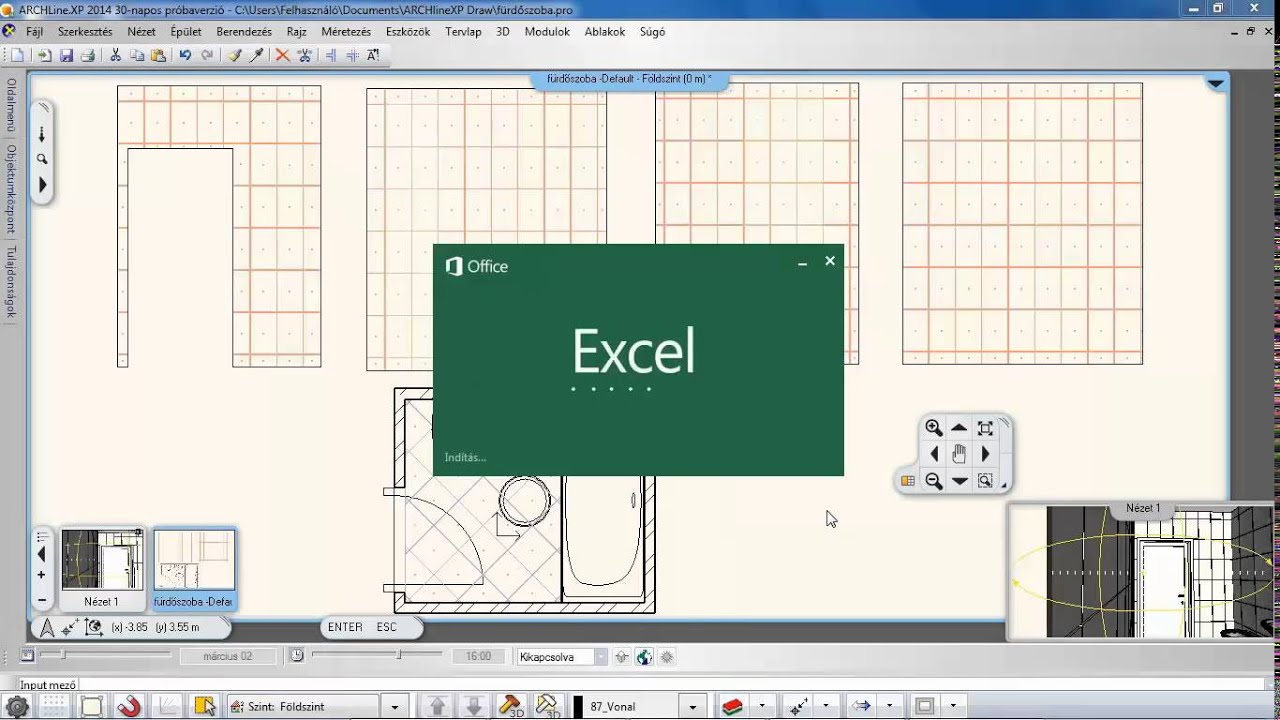Click the globe location icon
The height and width of the screenshot is (720, 1280).
coord(644,657)
